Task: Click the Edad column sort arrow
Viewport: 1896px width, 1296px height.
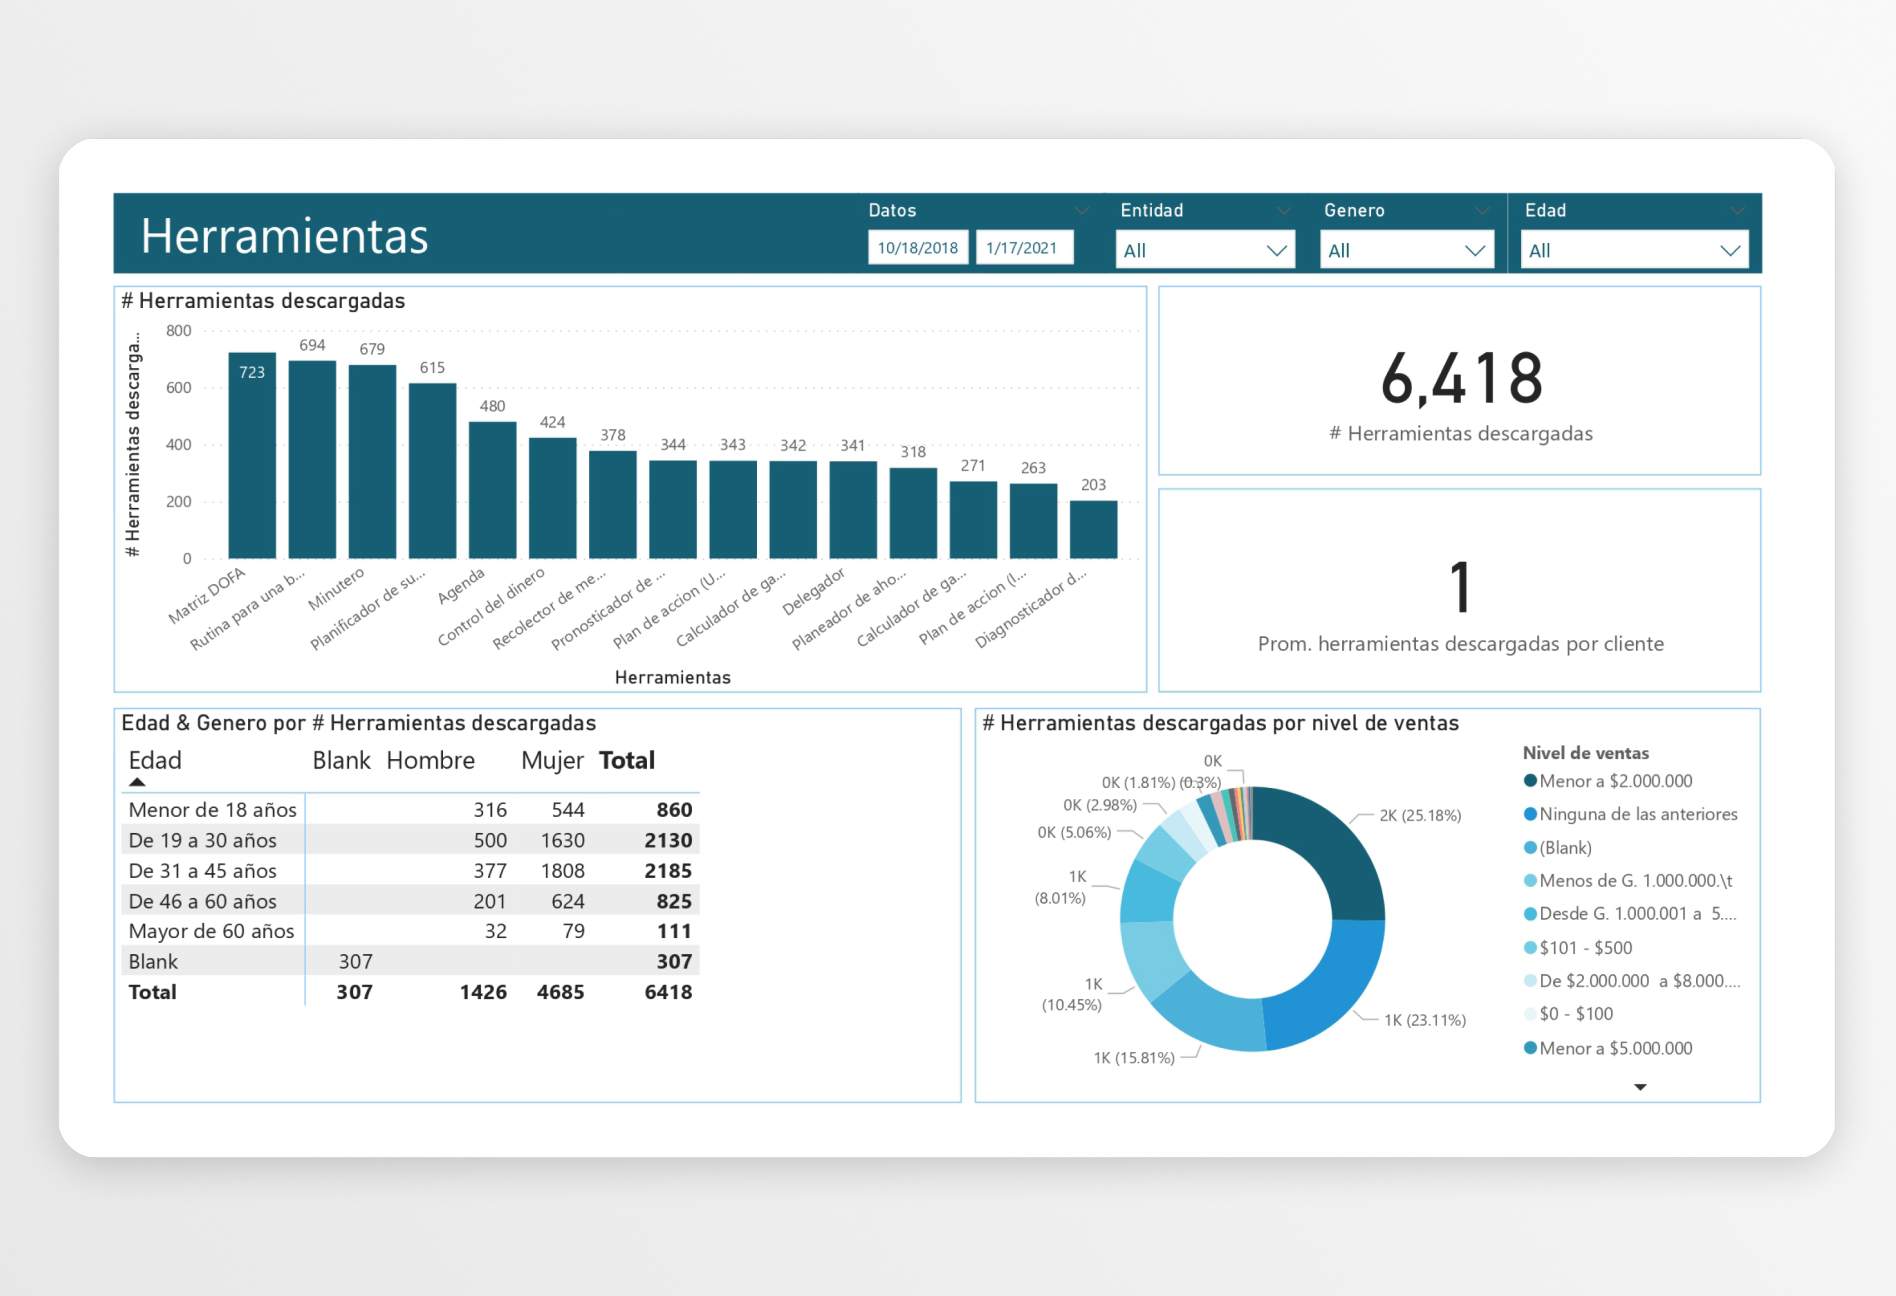Action: 137,782
